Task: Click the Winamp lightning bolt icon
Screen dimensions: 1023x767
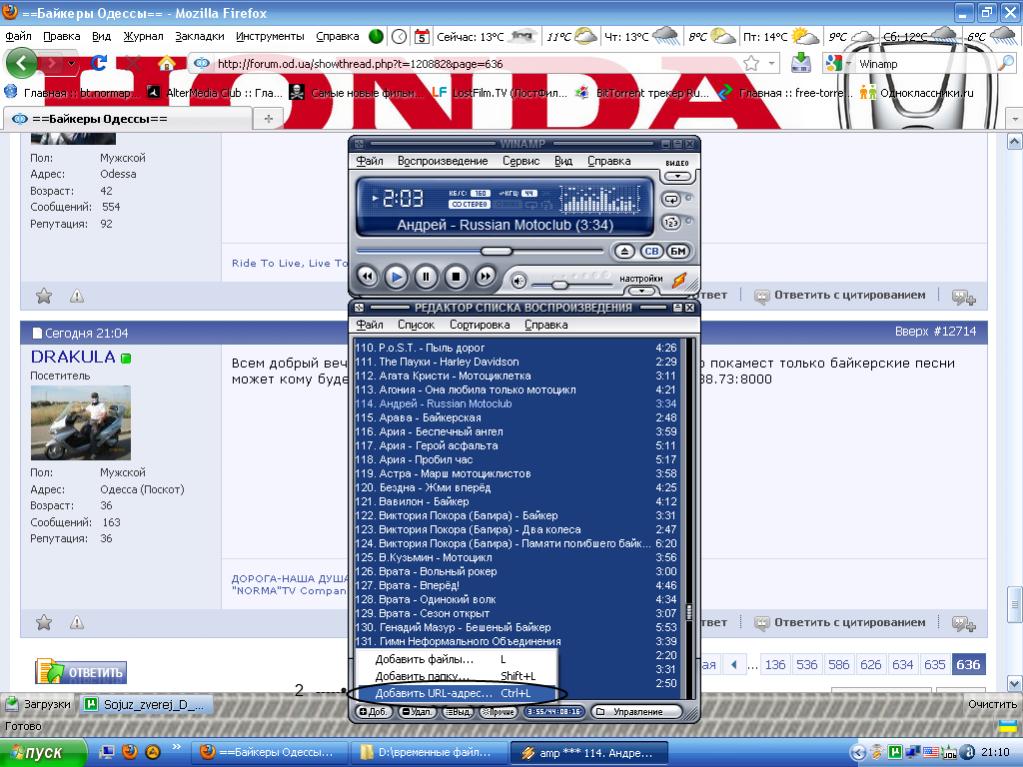Action: tap(679, 280)
